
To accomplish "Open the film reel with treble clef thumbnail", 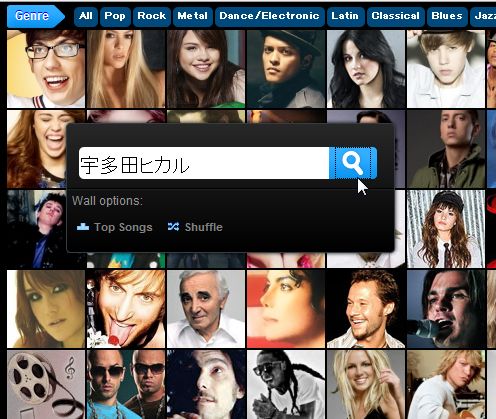I will (x=46, y=384).
